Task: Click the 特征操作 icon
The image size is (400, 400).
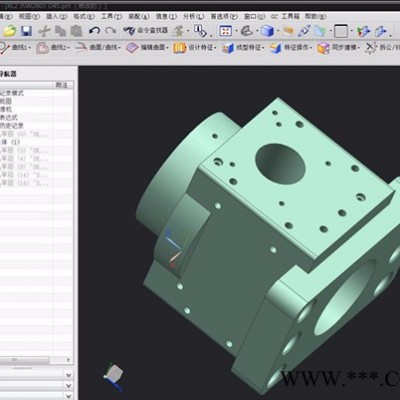Action: point(276,48)
